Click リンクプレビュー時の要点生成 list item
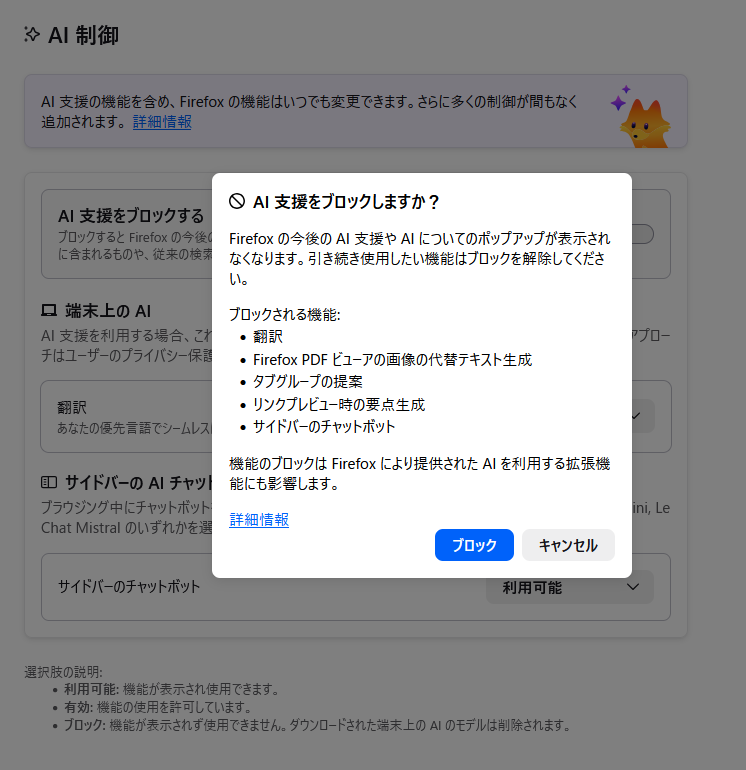The image size is (746, 770). click(x=339, y=404)
